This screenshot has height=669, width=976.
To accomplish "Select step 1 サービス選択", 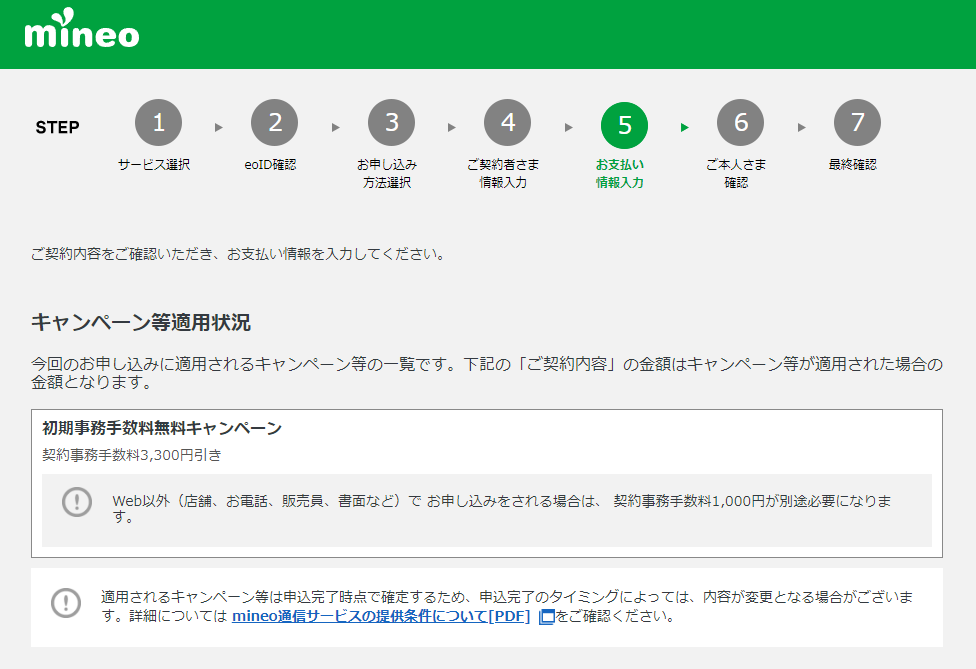I will coord(158,123).
